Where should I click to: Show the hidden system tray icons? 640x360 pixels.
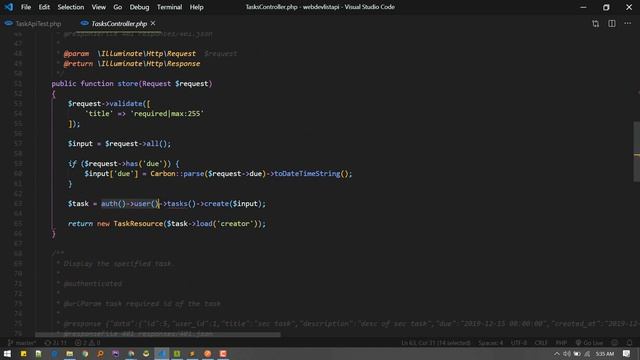click(x=556, y=354)
